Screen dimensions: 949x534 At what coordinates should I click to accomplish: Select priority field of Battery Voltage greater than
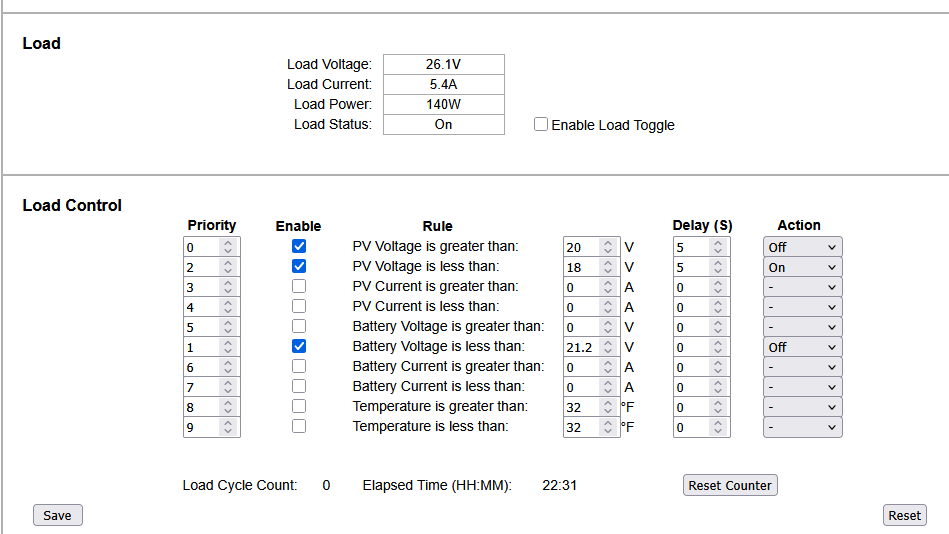click(211, 327)
